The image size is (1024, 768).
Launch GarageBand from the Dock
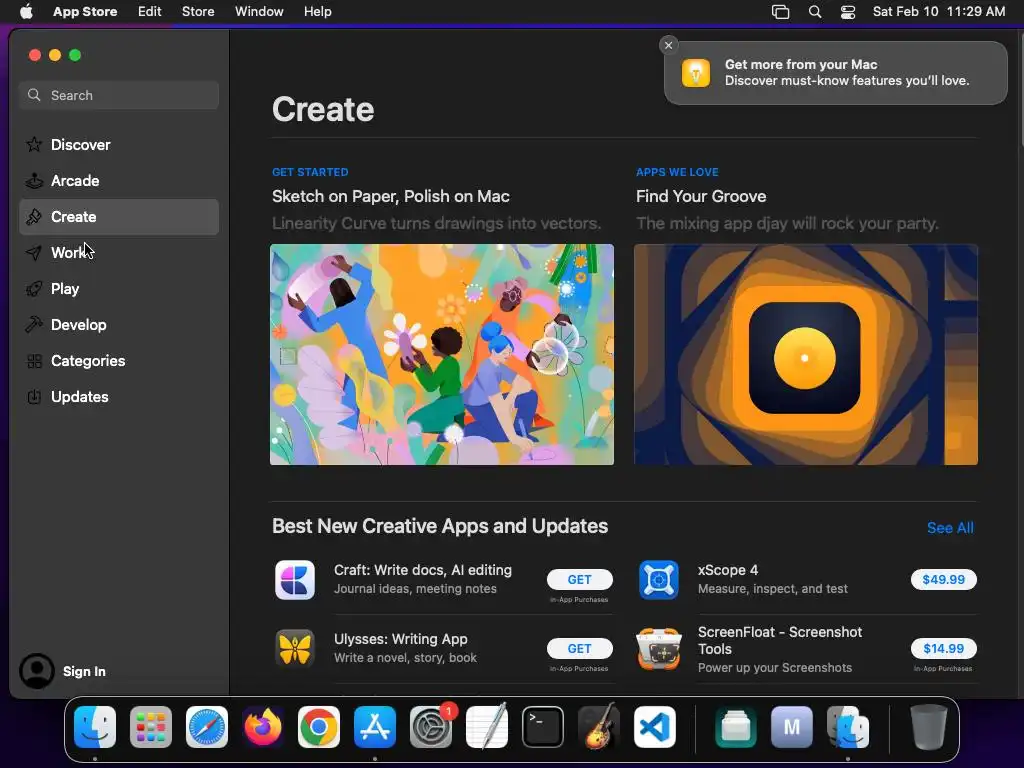tap(599, 727)
